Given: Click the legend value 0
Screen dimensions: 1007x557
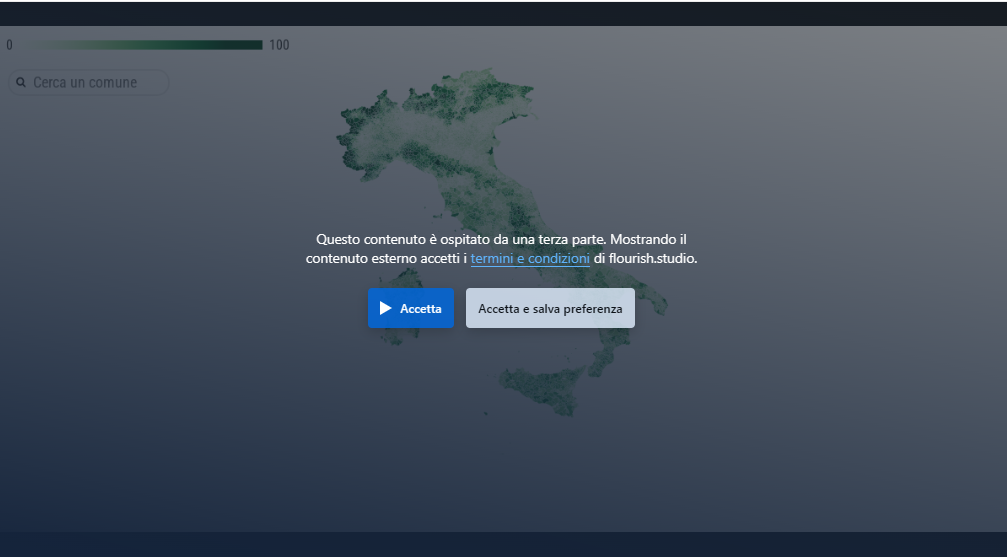Looking at the screenshot, I should point(9,45).
